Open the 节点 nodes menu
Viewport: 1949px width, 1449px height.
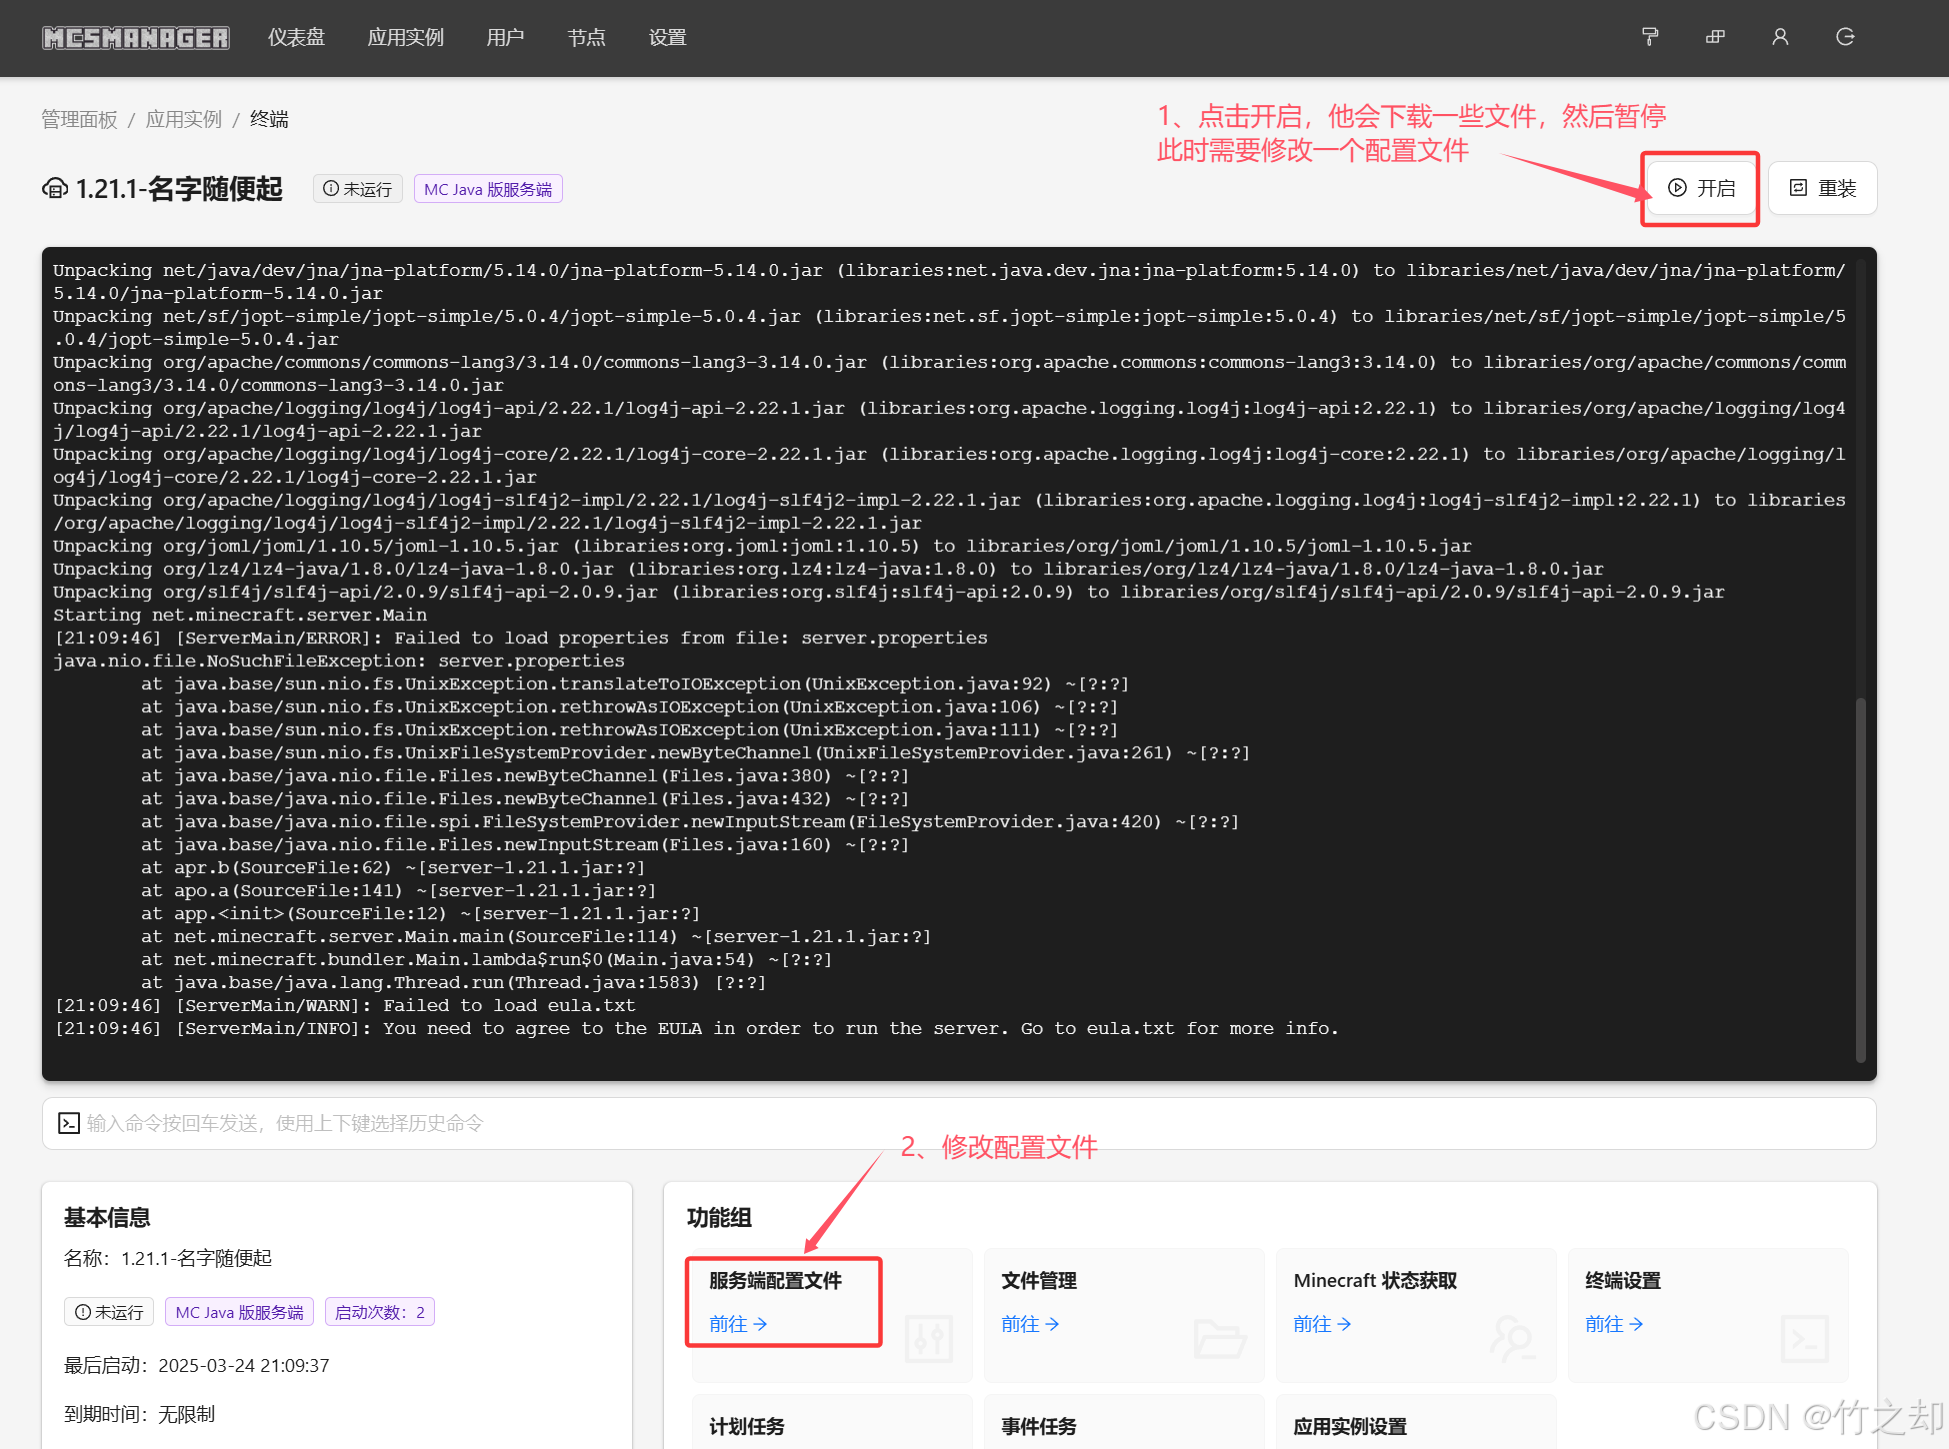pyautogui.click(x=586, y=38)
